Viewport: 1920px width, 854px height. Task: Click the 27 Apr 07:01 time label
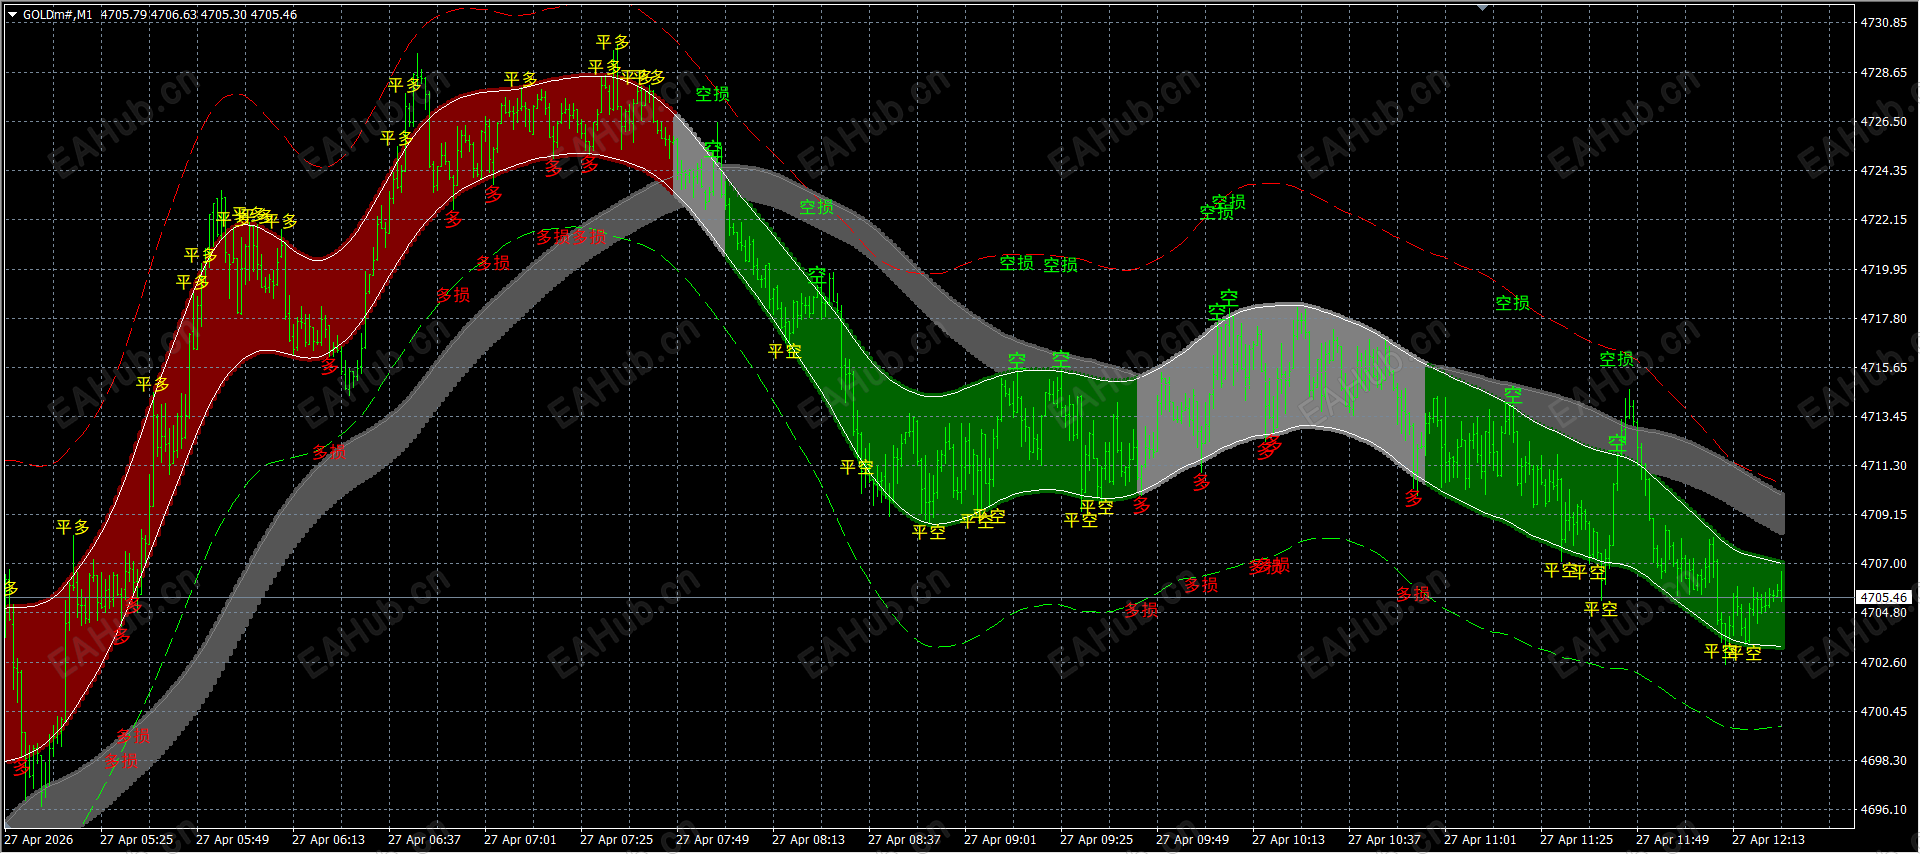(520, 840)
